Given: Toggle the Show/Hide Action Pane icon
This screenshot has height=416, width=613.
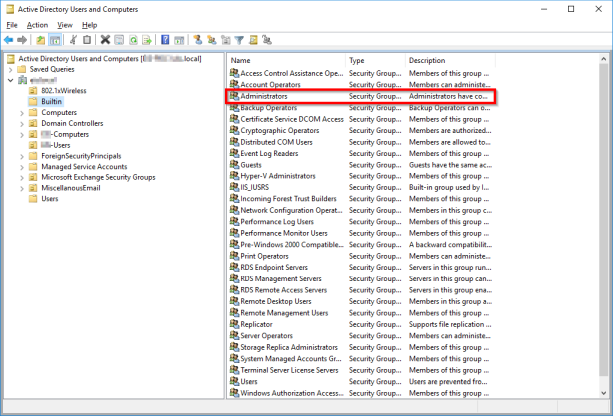Looking at the screenshot, I should [x=179, y=40].
